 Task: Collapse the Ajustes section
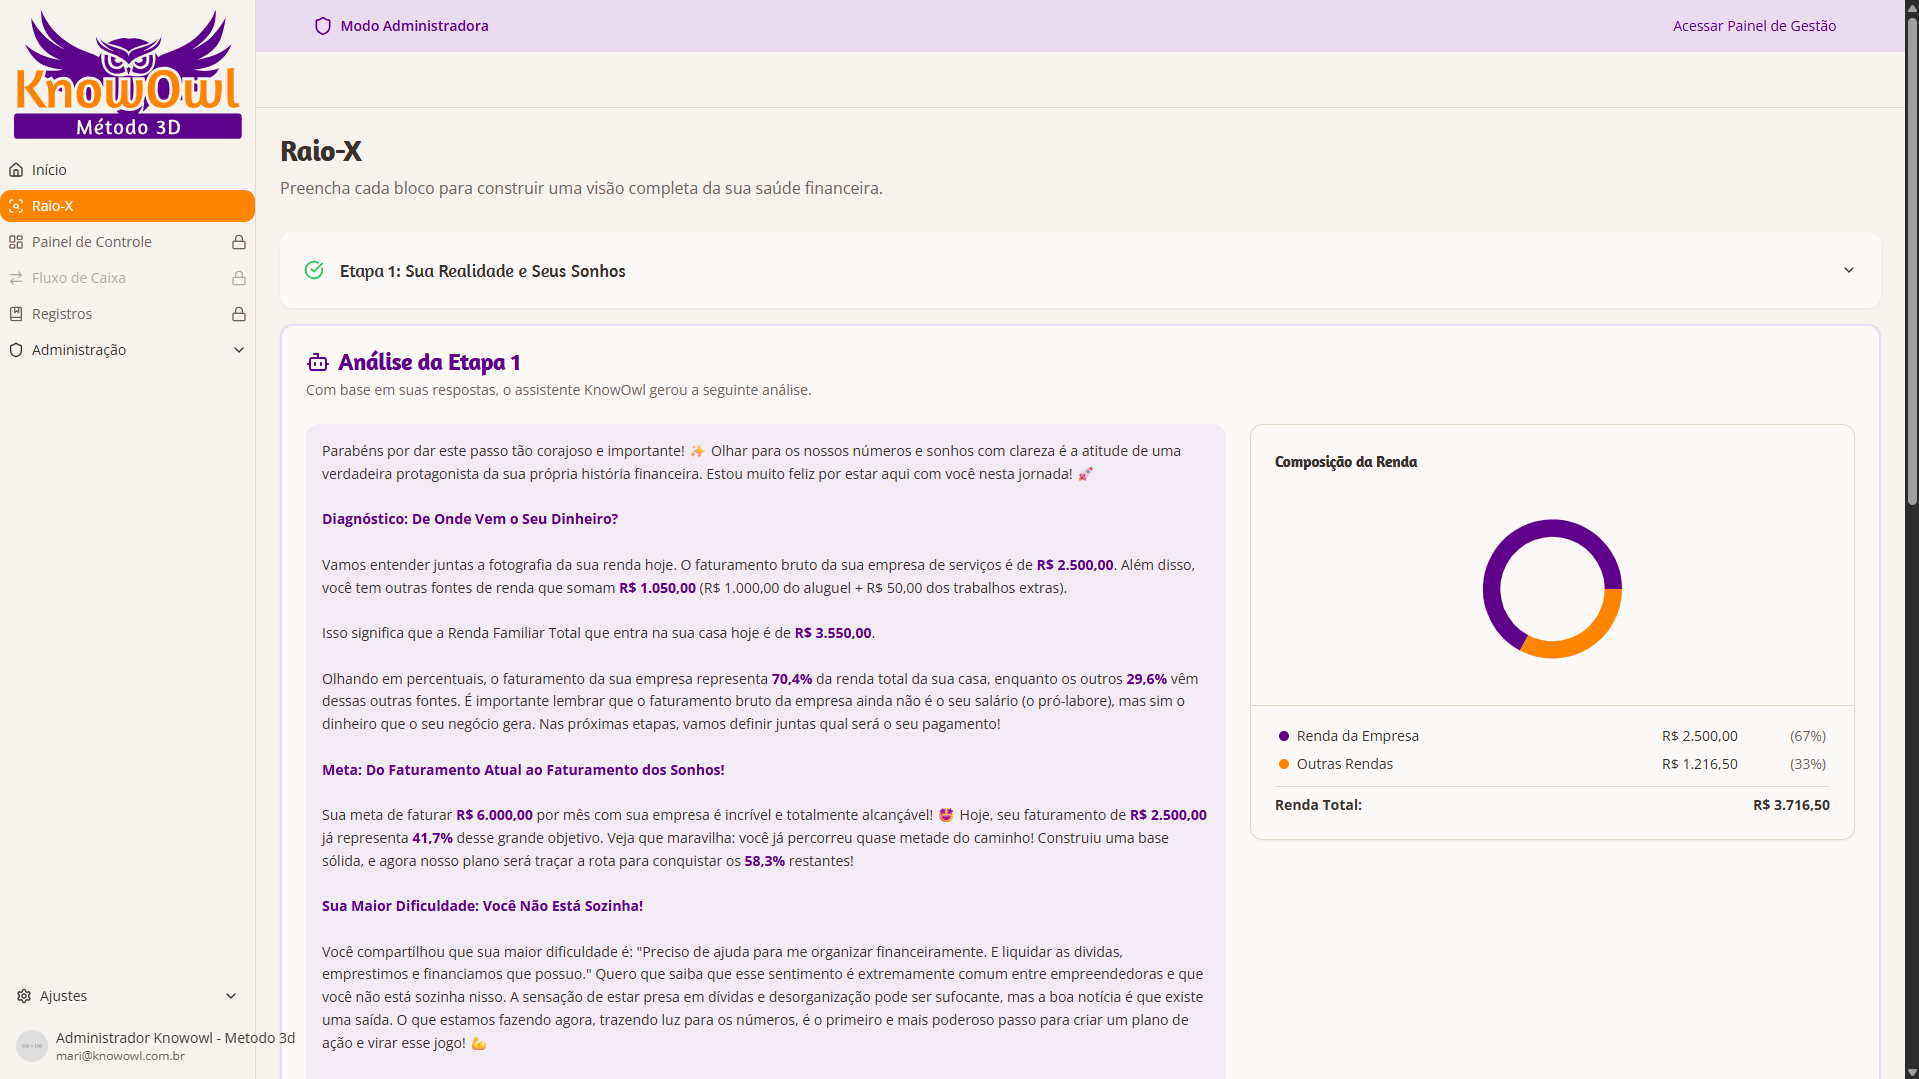230,995
